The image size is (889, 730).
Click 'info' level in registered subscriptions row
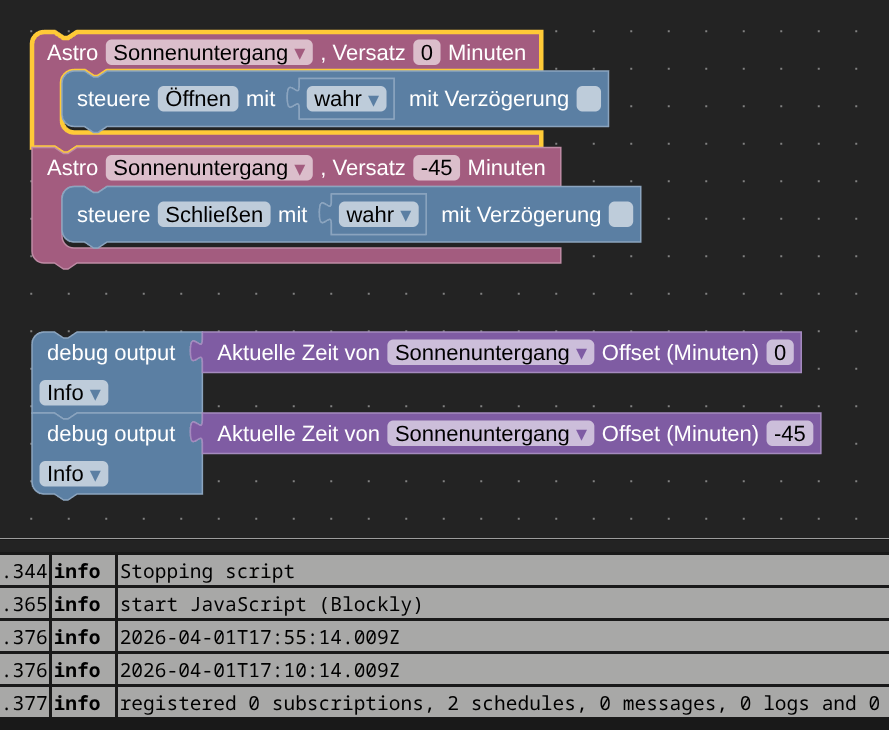(77, 703)
